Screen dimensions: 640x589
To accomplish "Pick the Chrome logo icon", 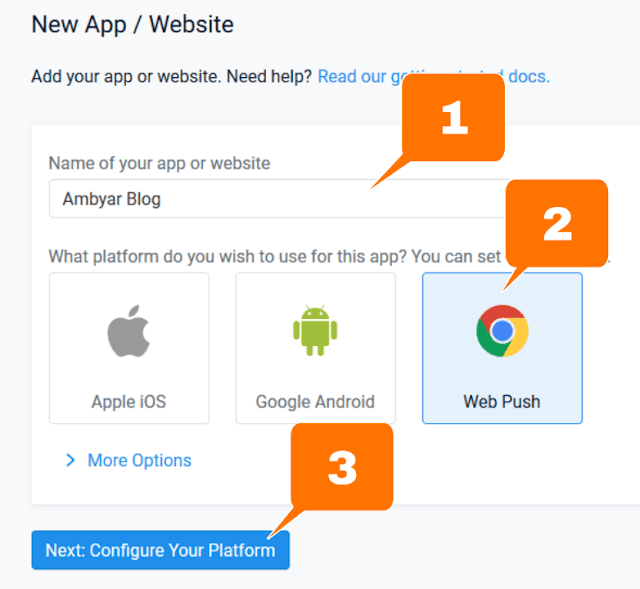I will pos(502,331).
